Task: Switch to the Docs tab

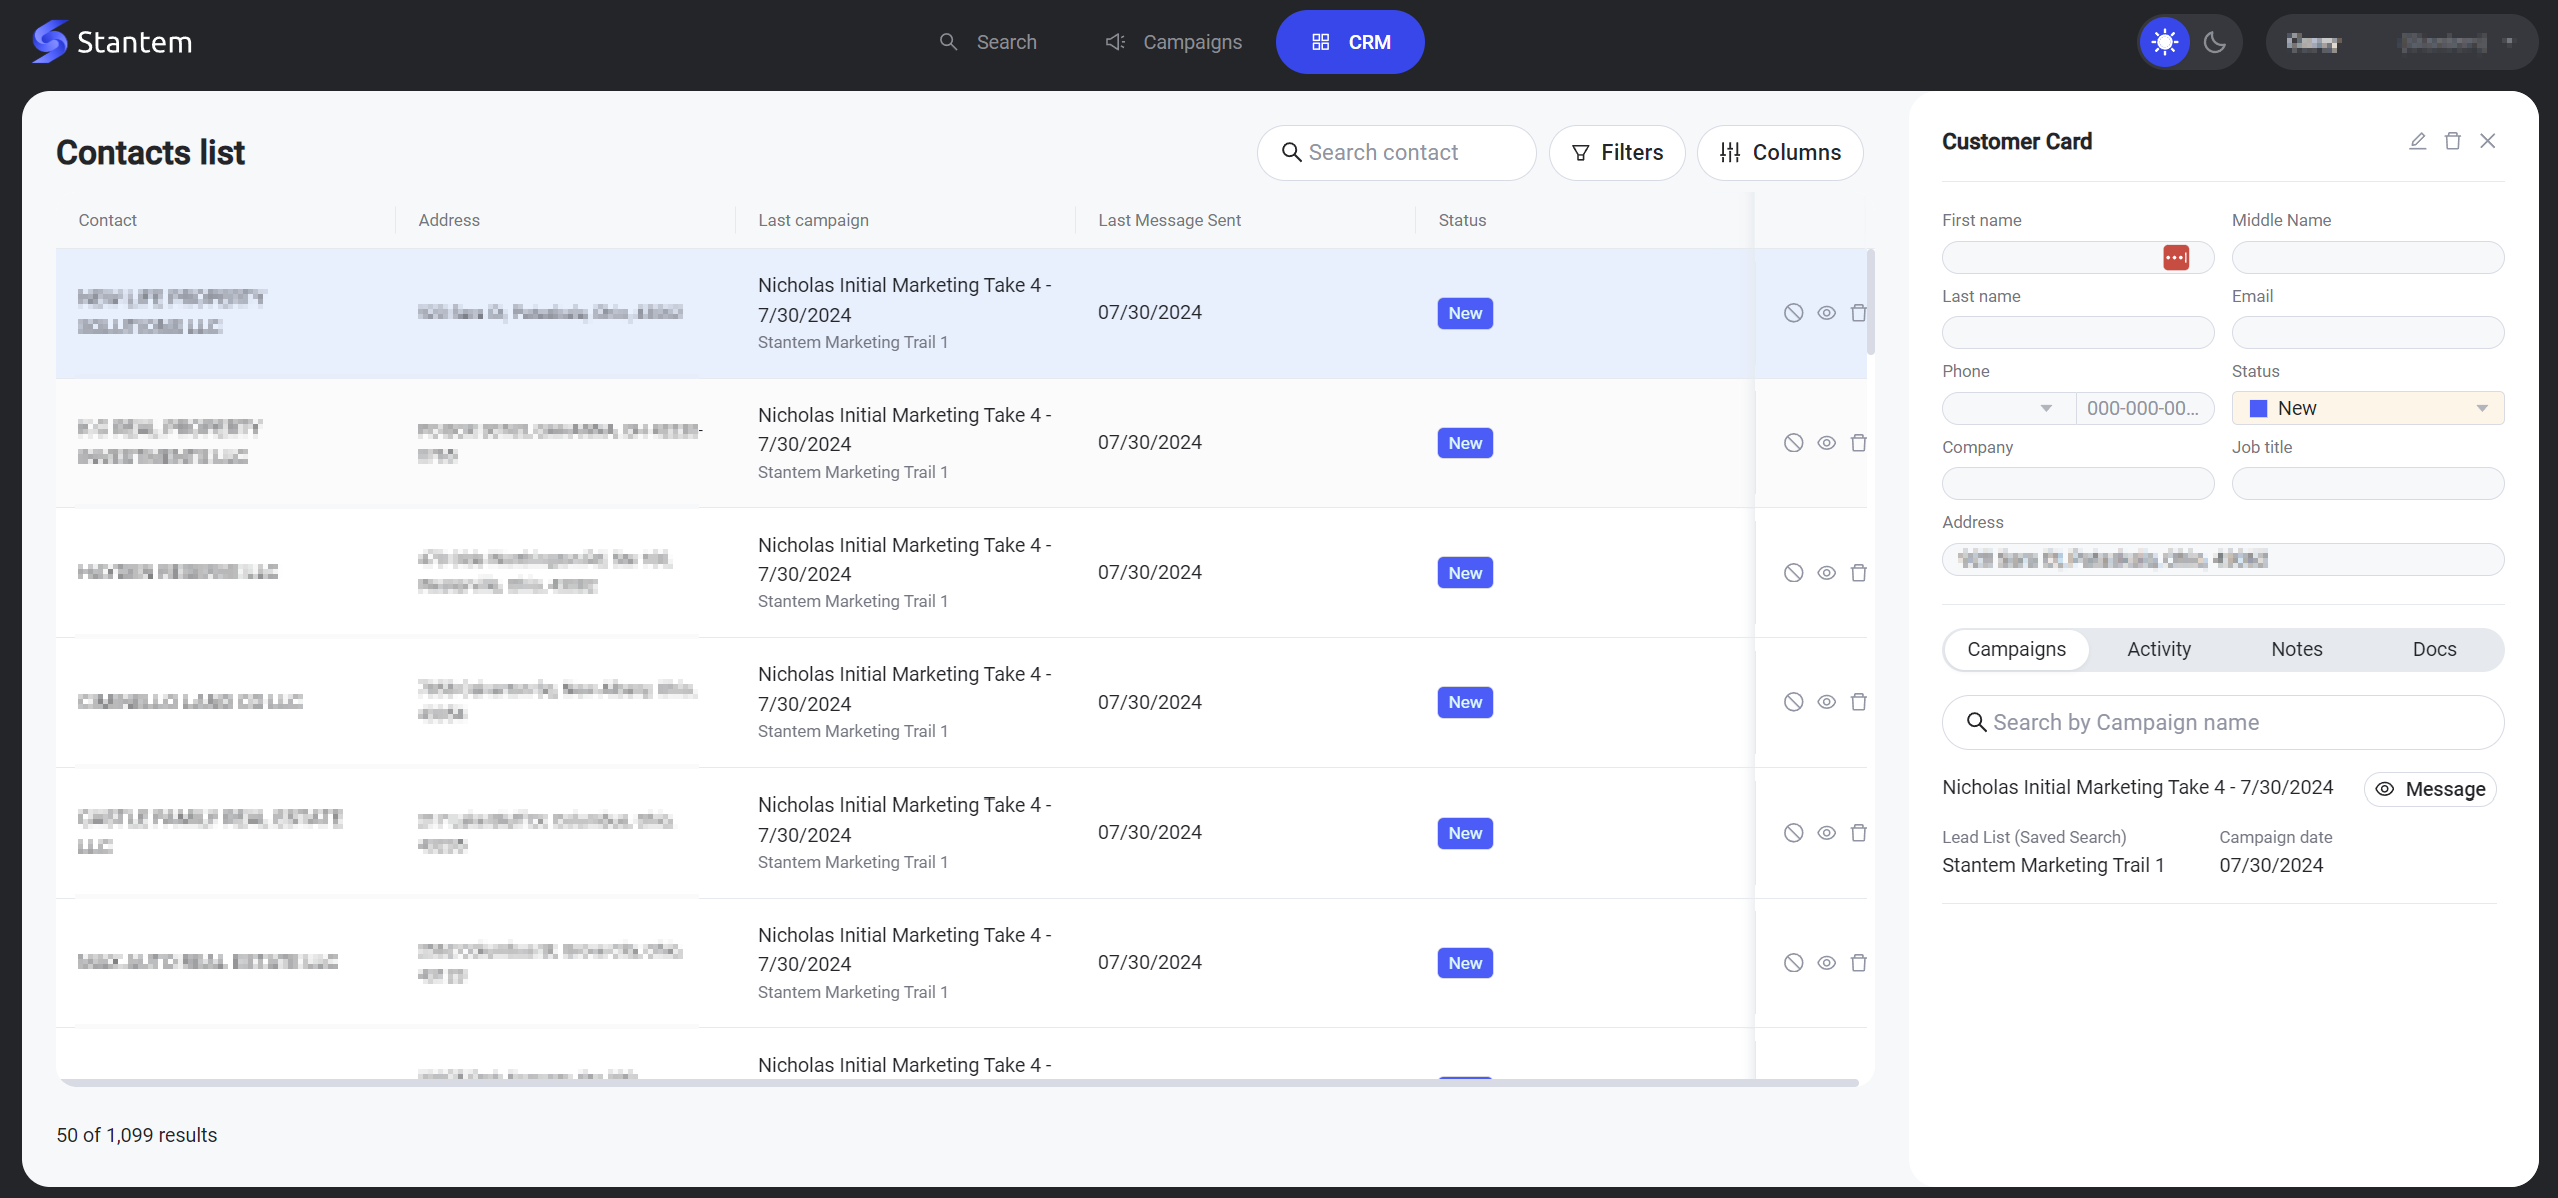Action: (x=2434, y=650)
